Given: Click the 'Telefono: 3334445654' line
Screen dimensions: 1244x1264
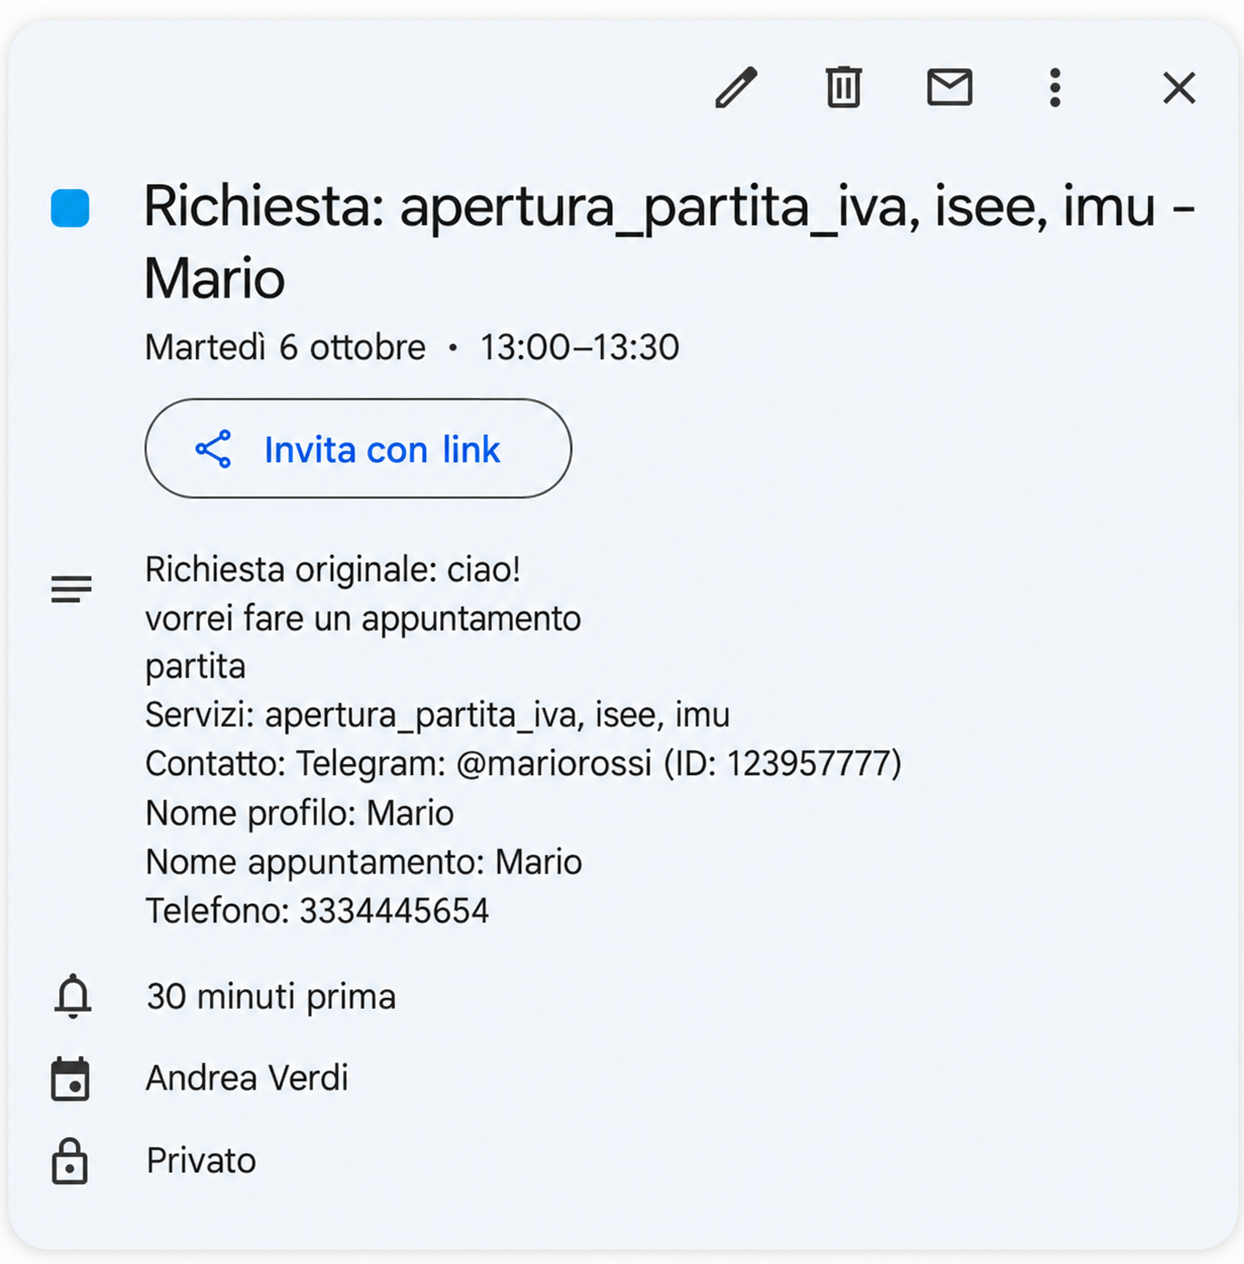Looking at the screenshot, I should click(x=317, y=911).
